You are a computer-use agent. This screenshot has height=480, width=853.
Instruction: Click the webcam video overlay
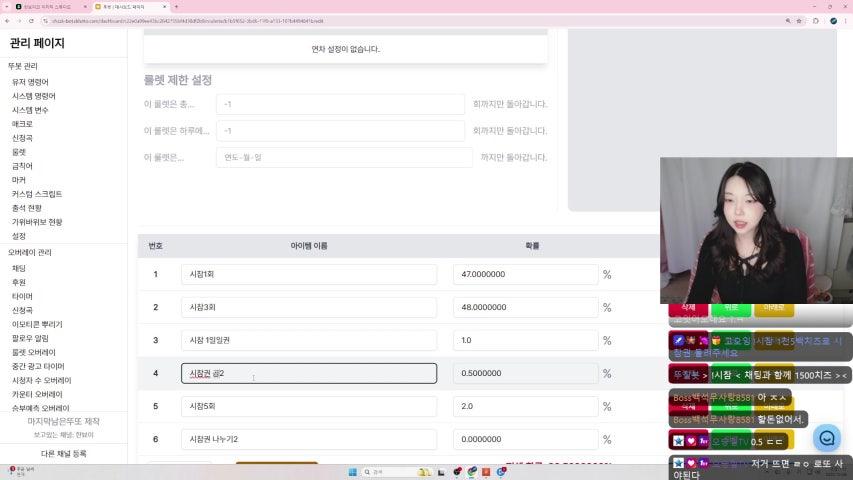click(x=756, y=230)
